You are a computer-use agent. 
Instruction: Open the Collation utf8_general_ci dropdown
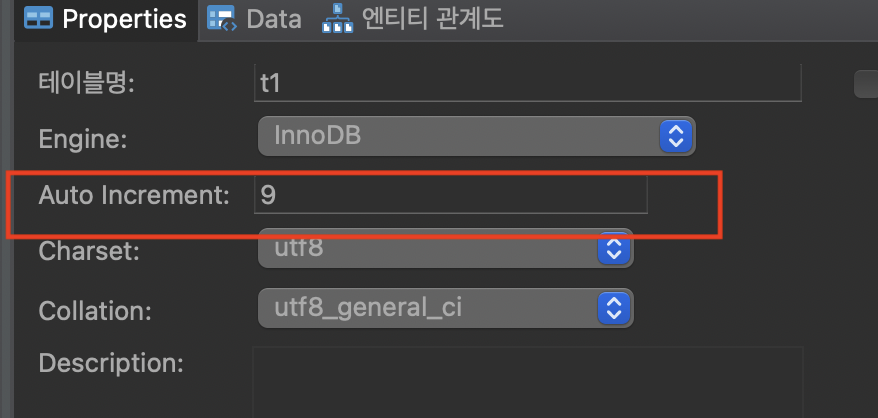click(x=446, y=308)
